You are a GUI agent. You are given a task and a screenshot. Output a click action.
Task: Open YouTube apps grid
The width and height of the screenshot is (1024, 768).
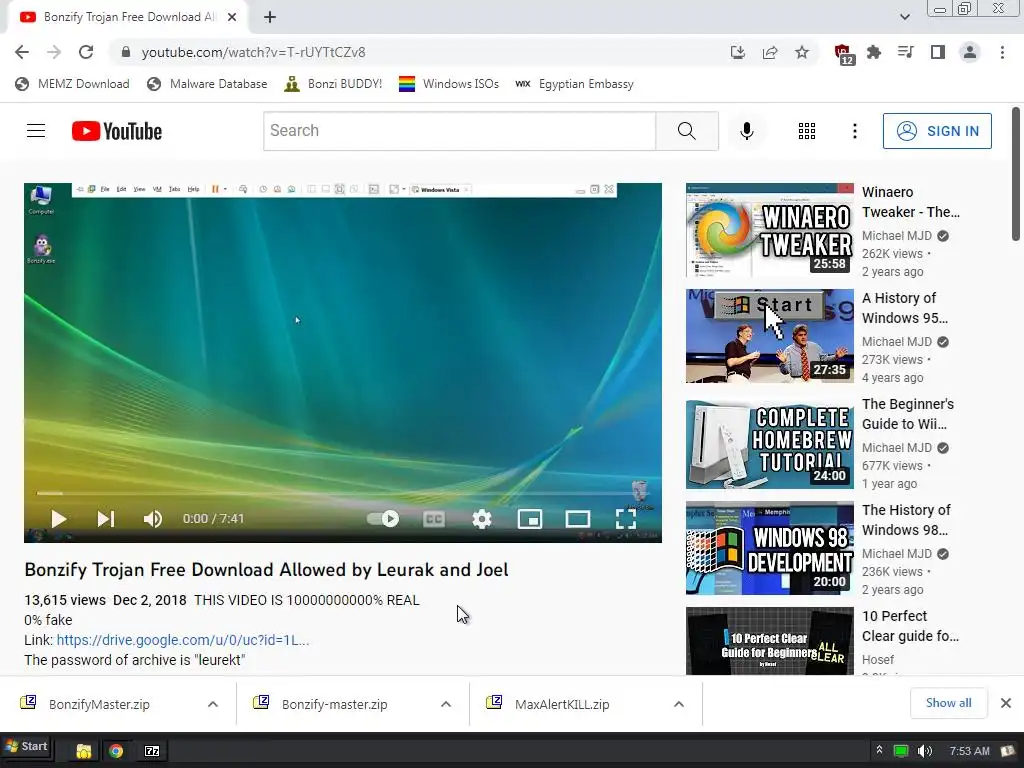point(807,131)
